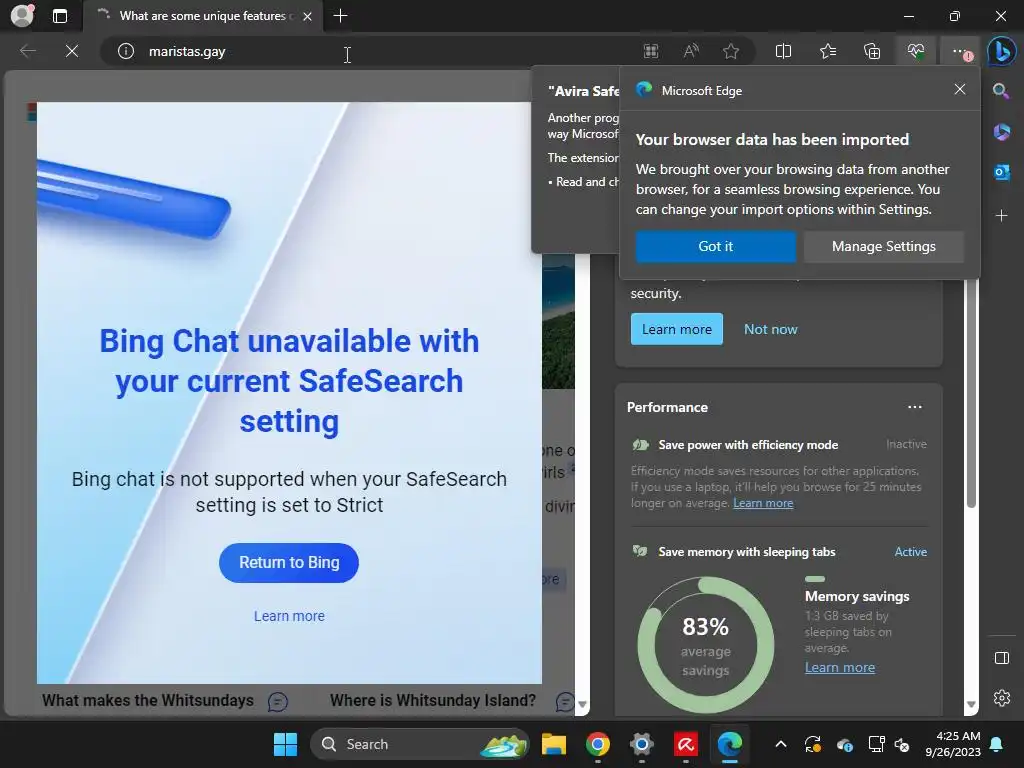
Task: Open a new tab with the plus button
Action: (340, 16)
